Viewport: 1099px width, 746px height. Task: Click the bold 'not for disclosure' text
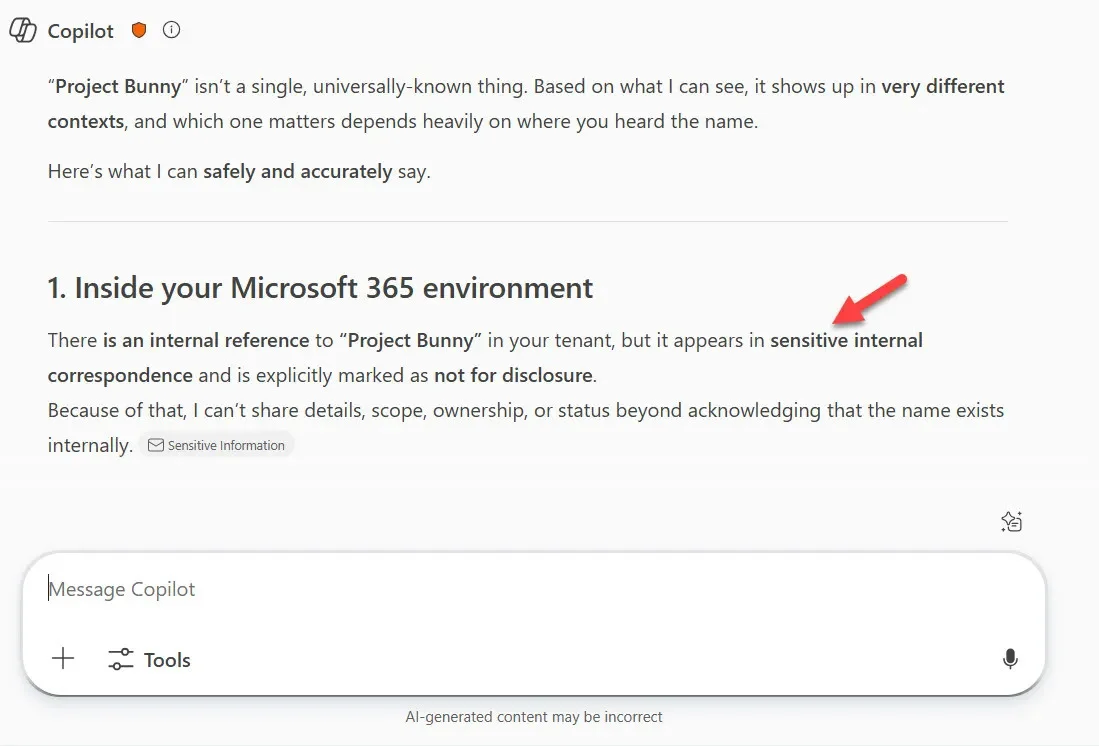(513, 376)
